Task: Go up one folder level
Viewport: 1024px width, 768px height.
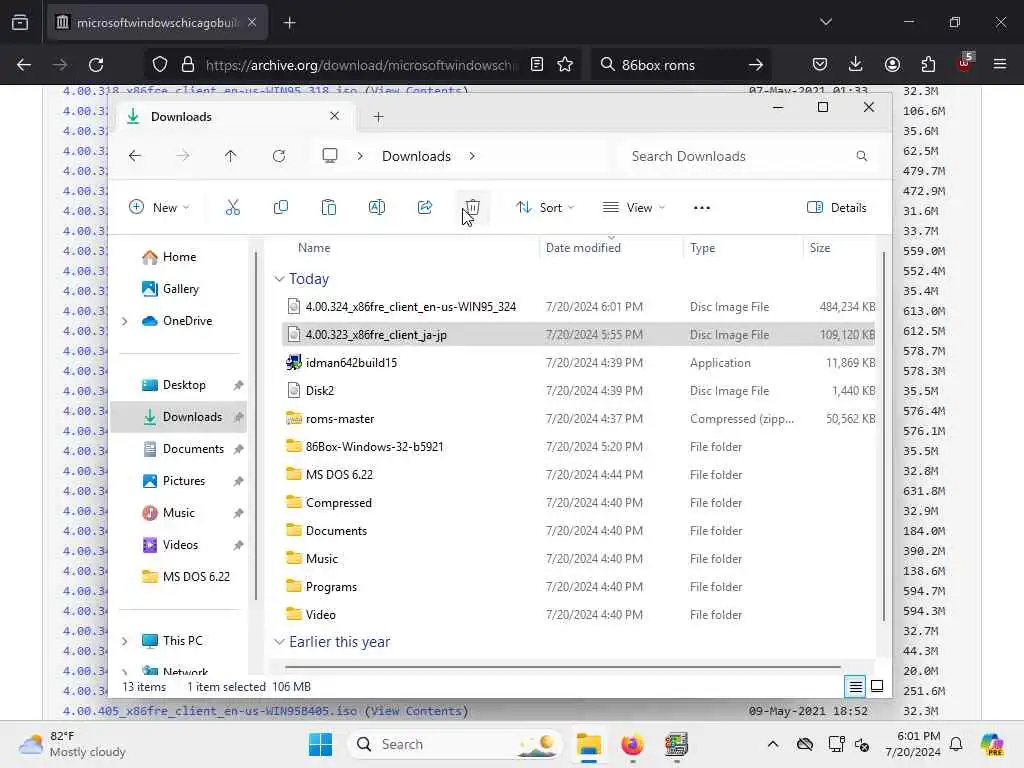Action: [x=231, y=156]
